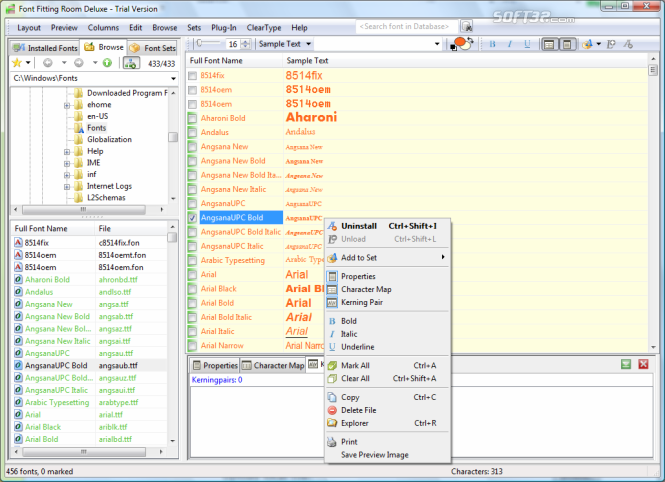Check the Arabic Typesetting checkbox
The height and width of the screenshot is (482, 665).
193,261
